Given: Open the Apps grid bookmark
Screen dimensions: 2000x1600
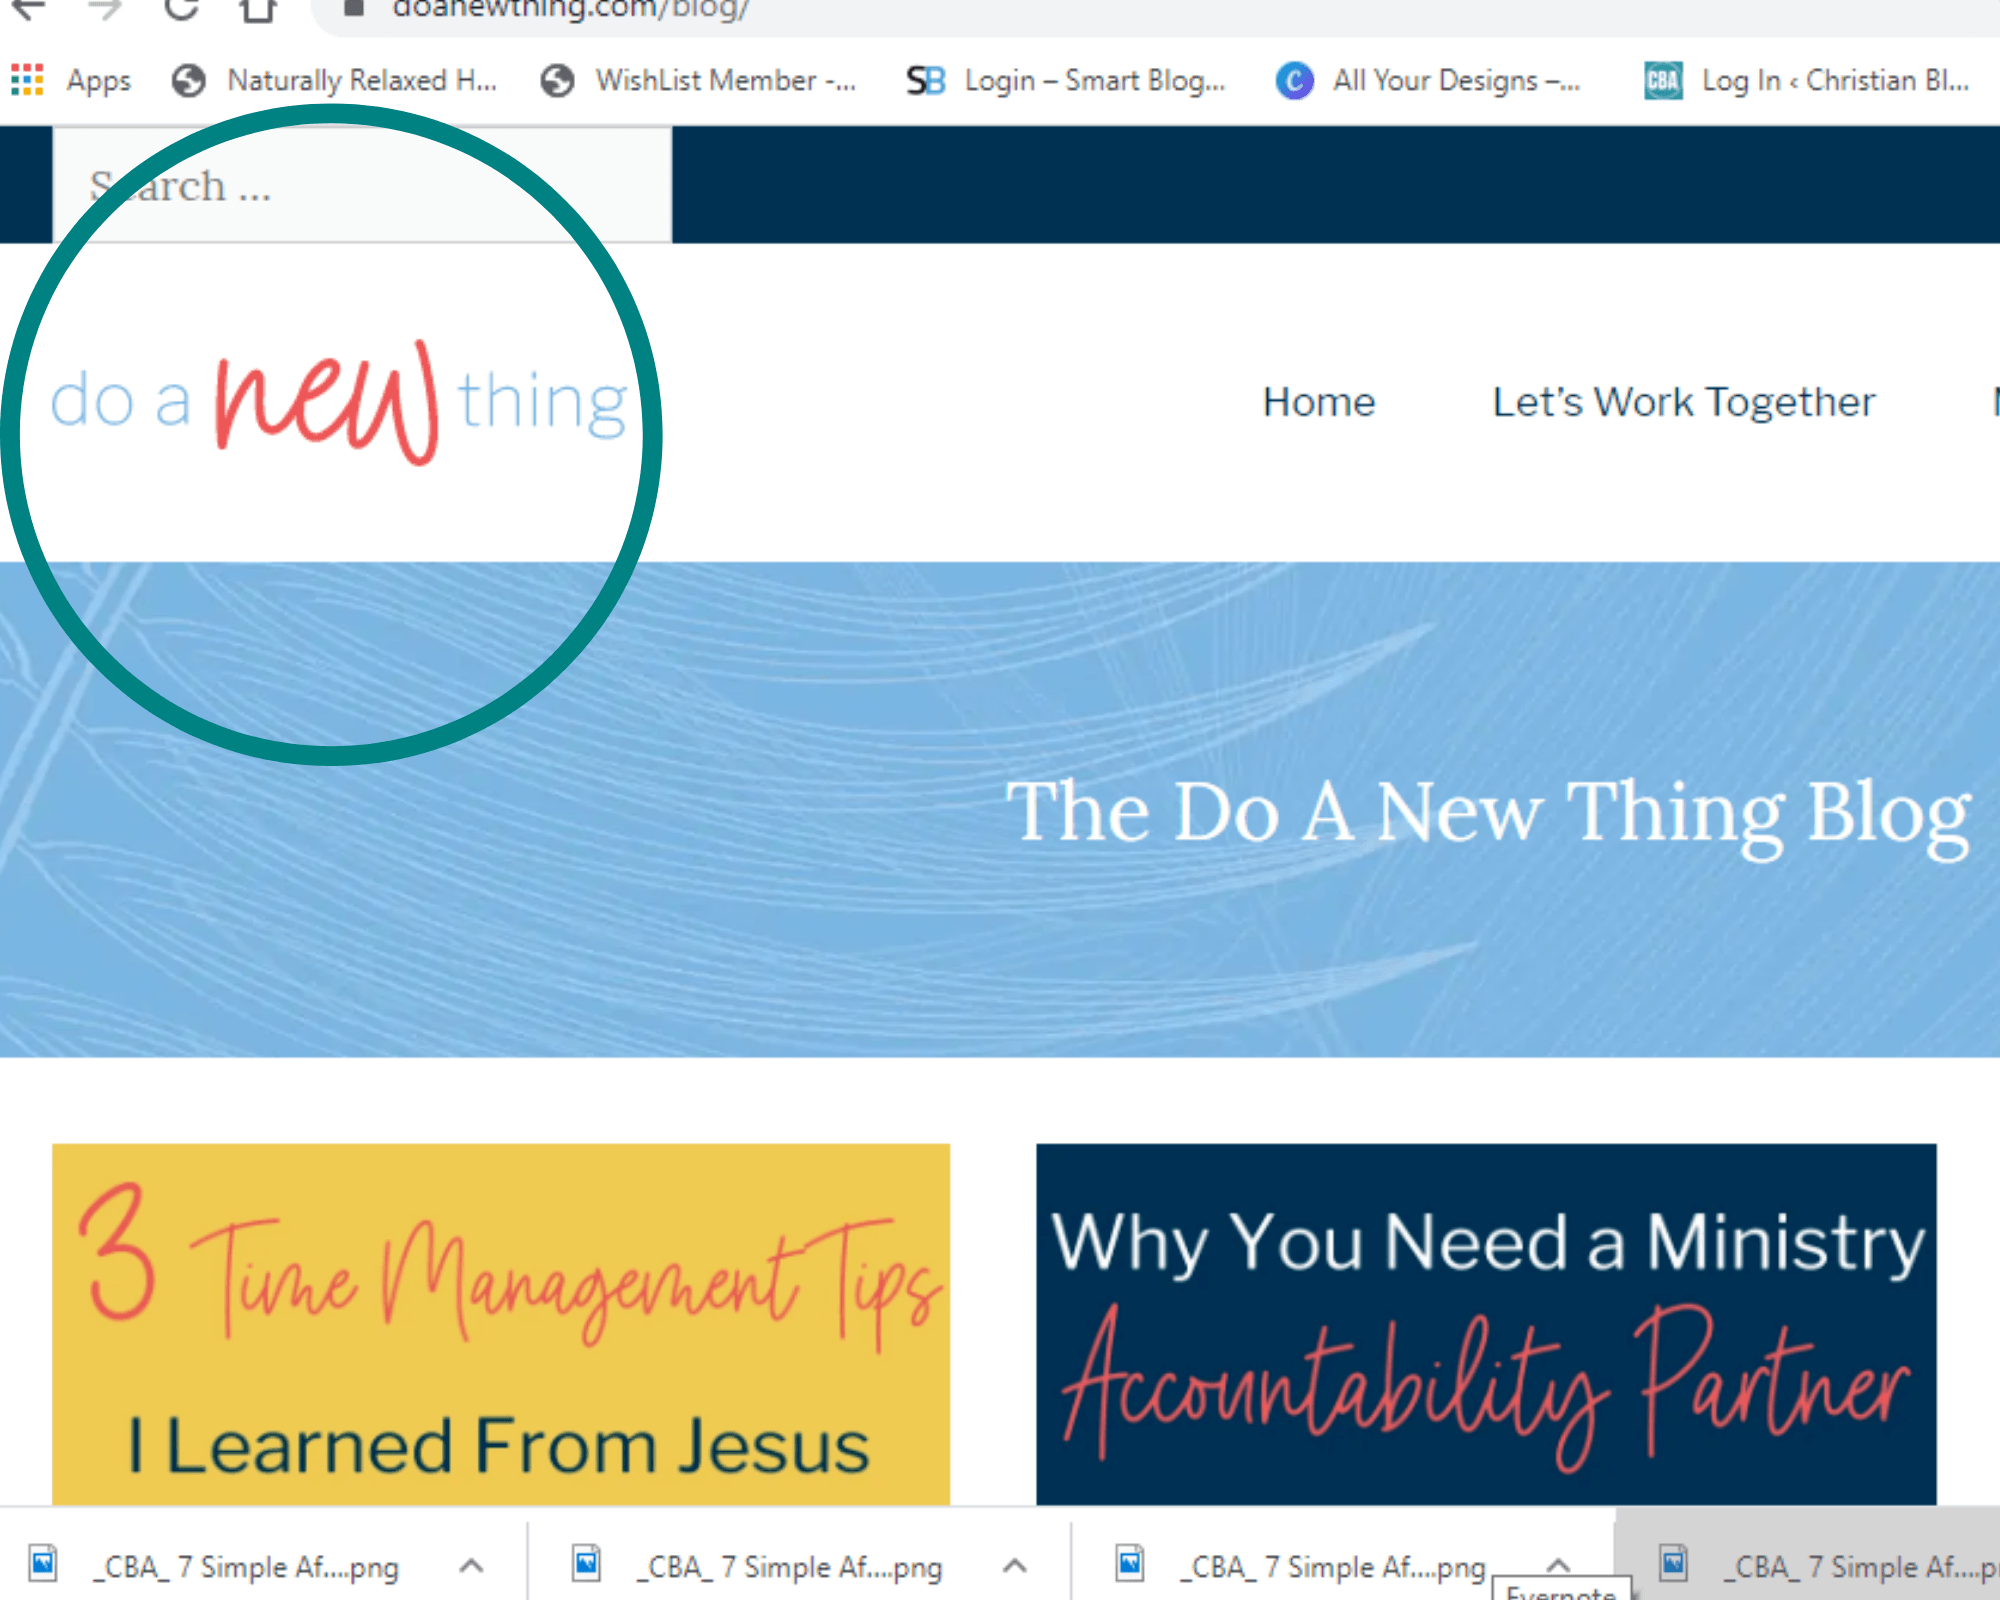Looking at the screenshot, I should click(71, 80).
